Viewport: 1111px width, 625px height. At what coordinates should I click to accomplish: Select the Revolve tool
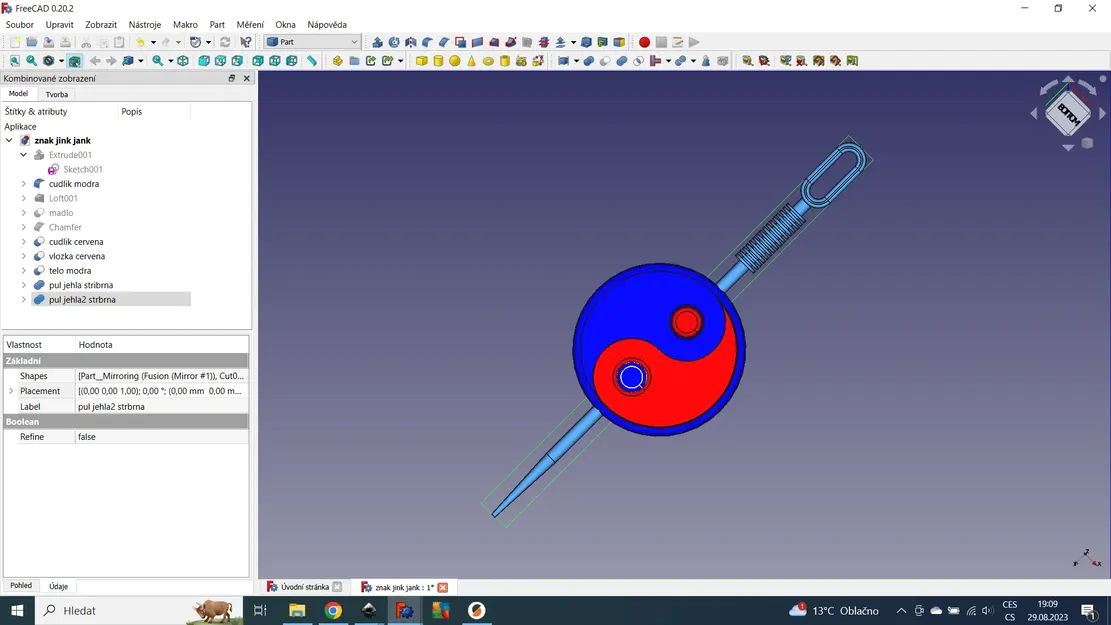click(393, 42)
